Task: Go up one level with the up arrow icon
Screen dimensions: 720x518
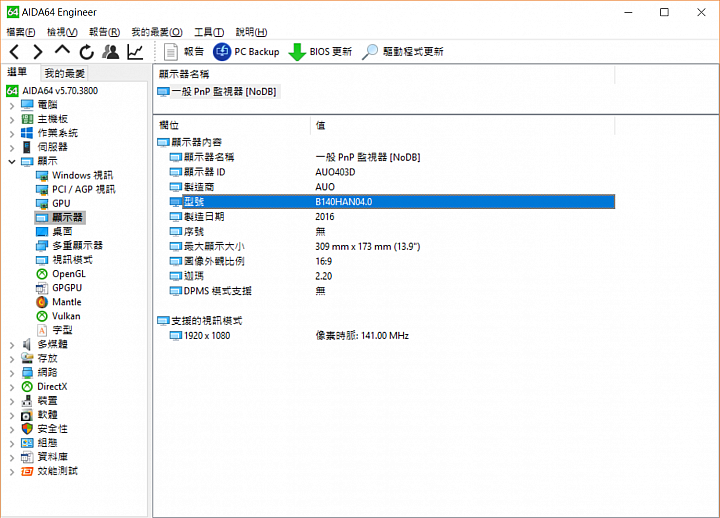Action: coord(62,51)
